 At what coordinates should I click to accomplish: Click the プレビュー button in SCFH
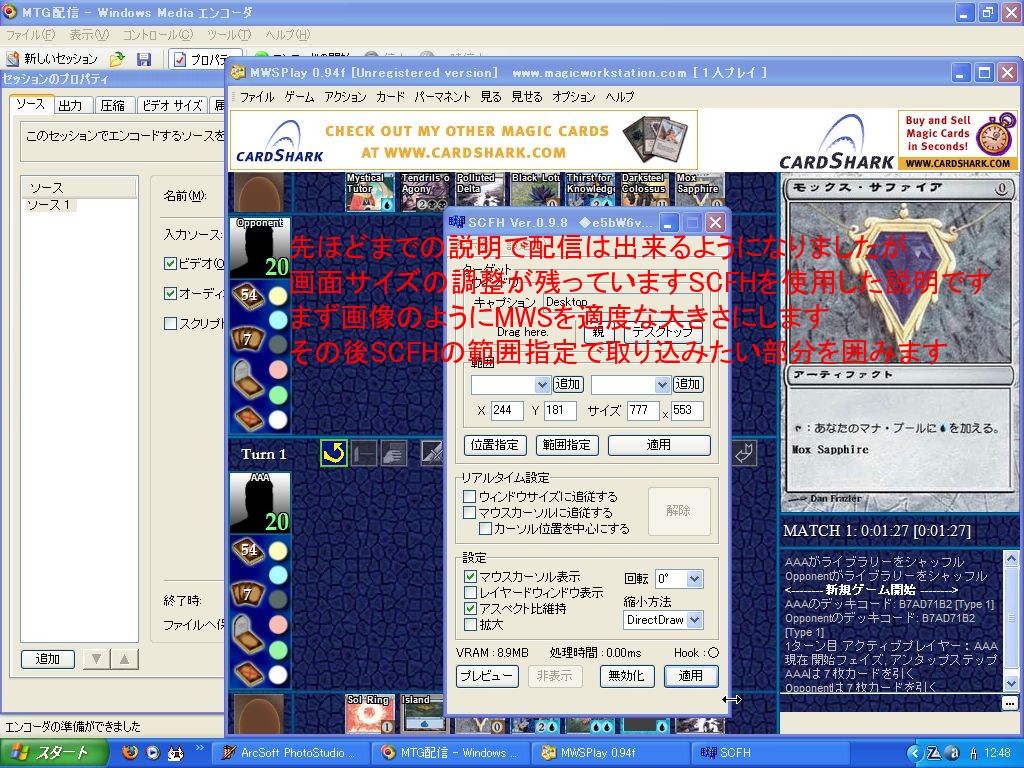pos(487,676)
